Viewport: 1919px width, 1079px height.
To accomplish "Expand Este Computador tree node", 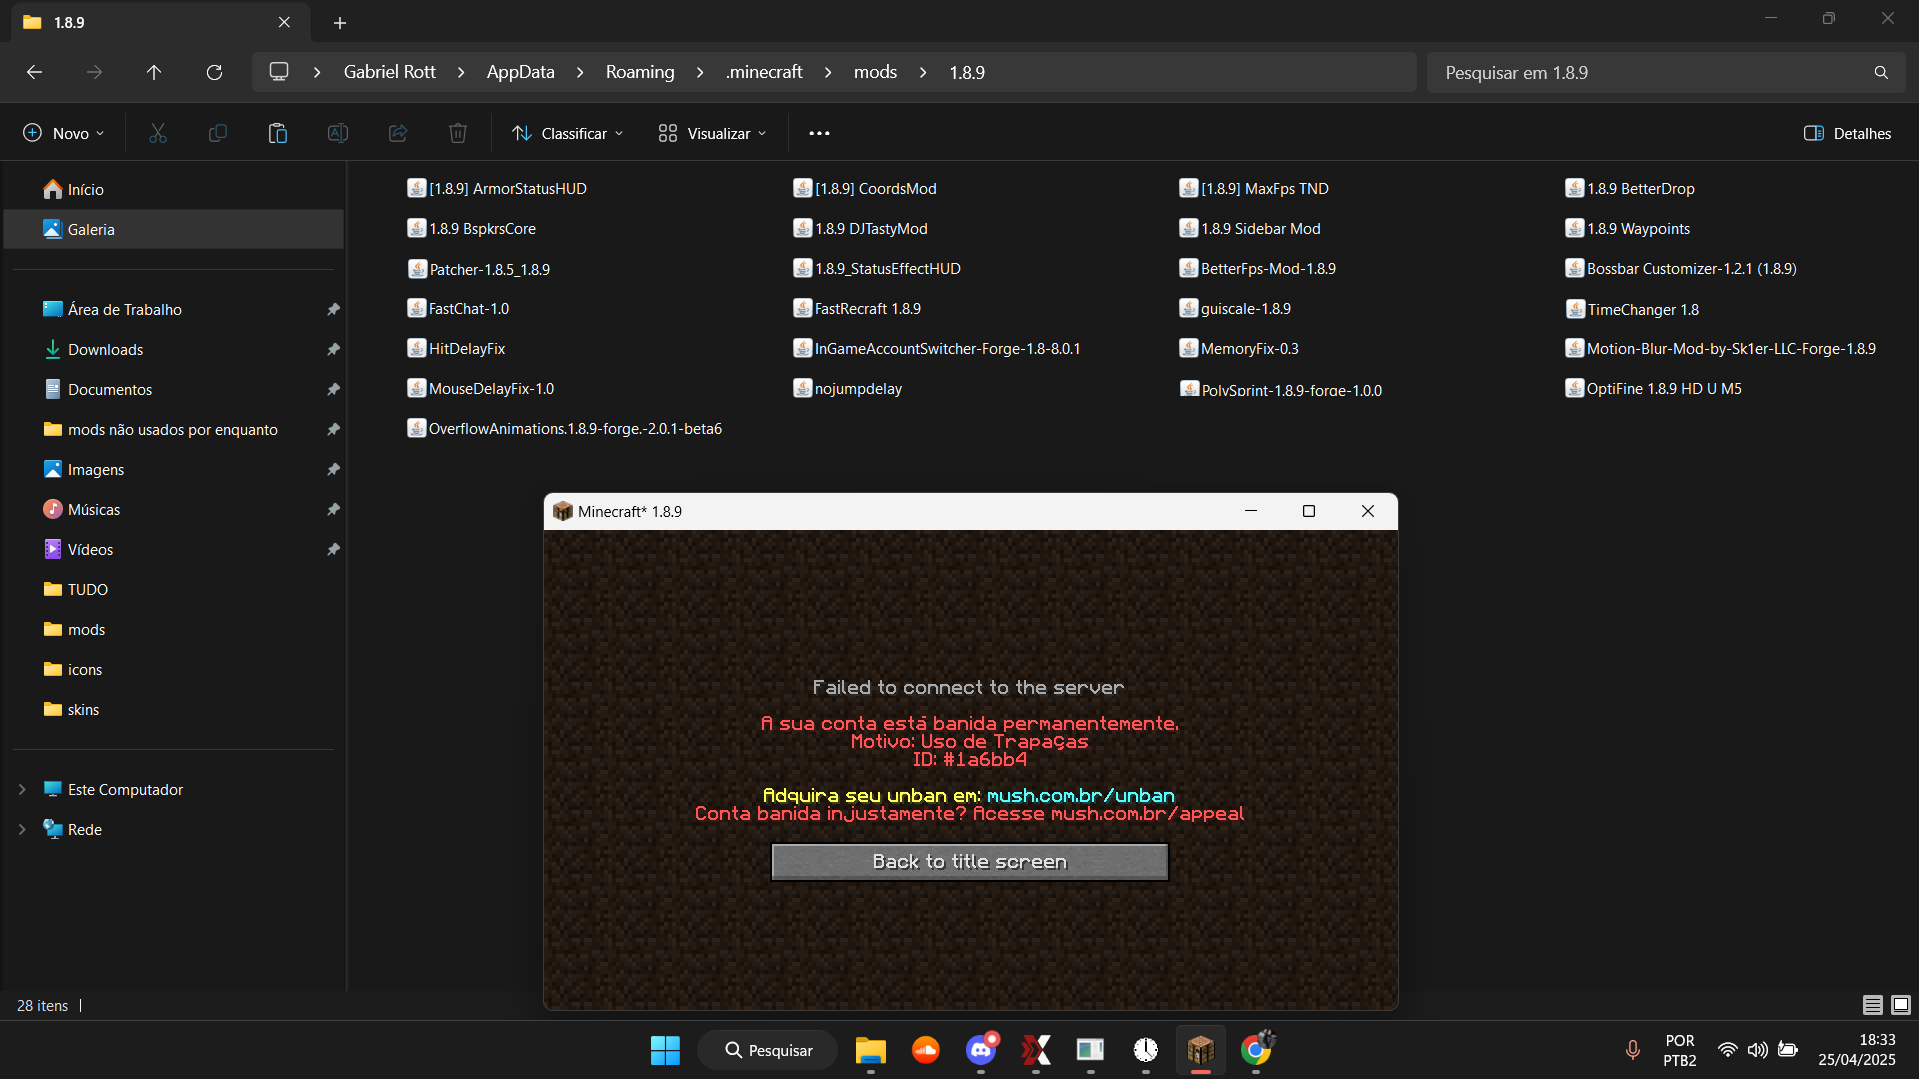I will 22,789.
